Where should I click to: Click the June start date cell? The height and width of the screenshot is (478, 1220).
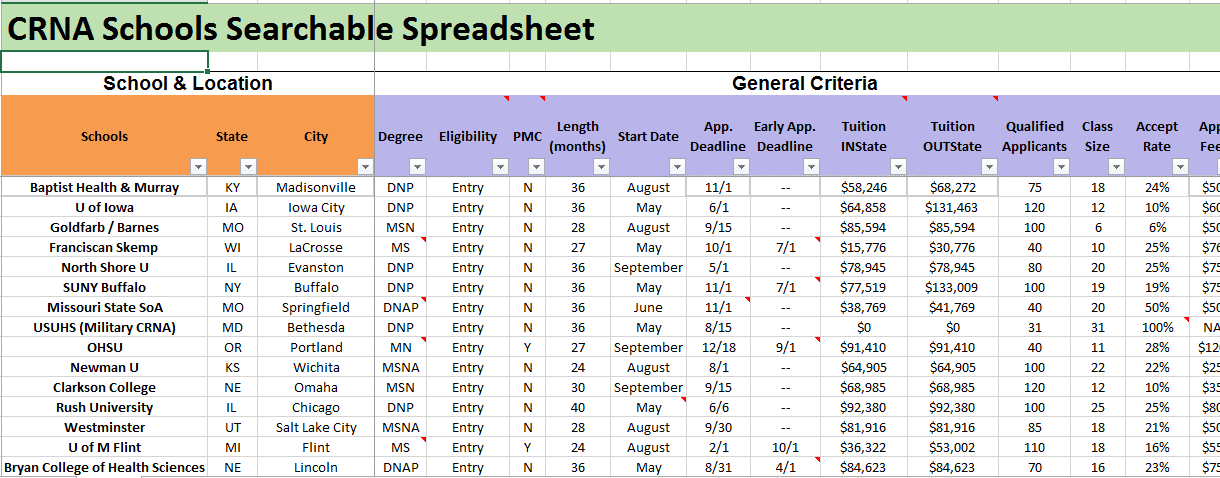click(x=648, y=307)
